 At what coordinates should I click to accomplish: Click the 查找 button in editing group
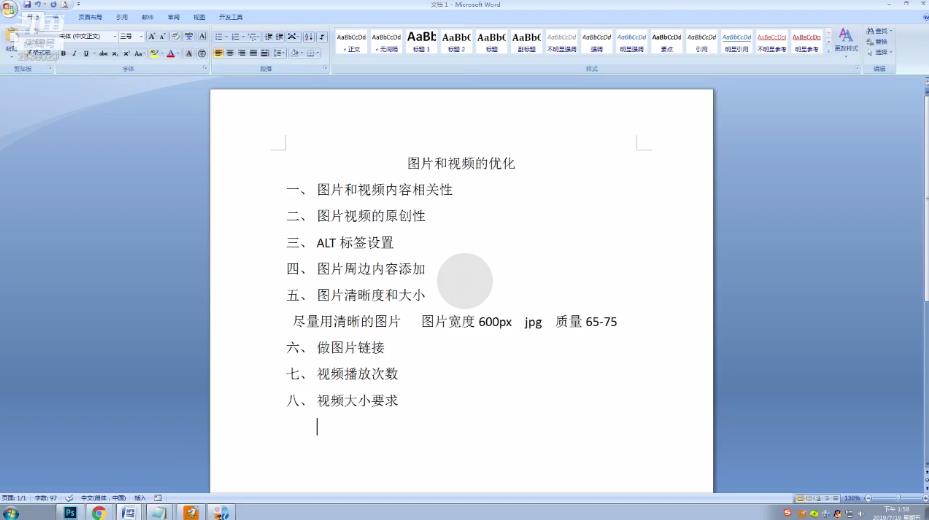click(x=879, y=32)
